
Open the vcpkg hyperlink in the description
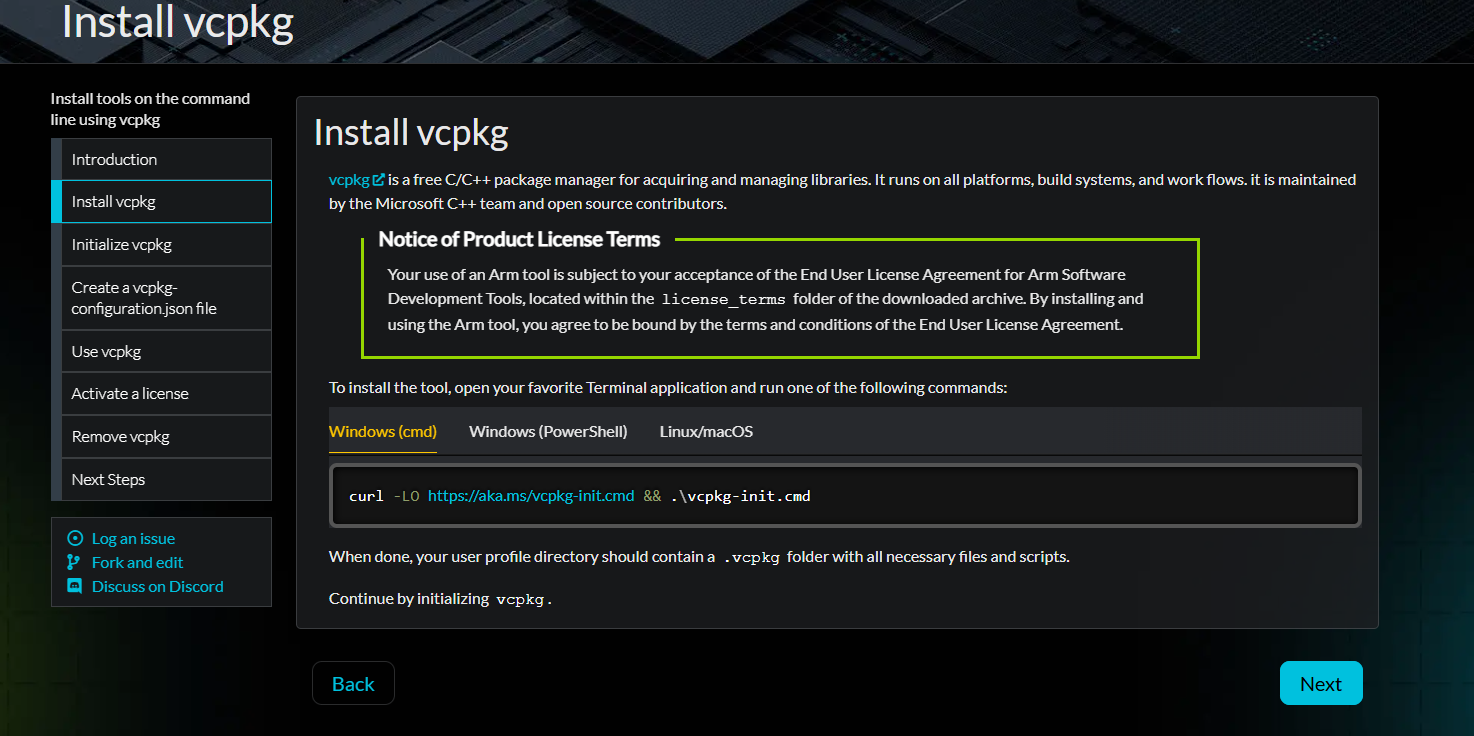[x=349, y=180]
